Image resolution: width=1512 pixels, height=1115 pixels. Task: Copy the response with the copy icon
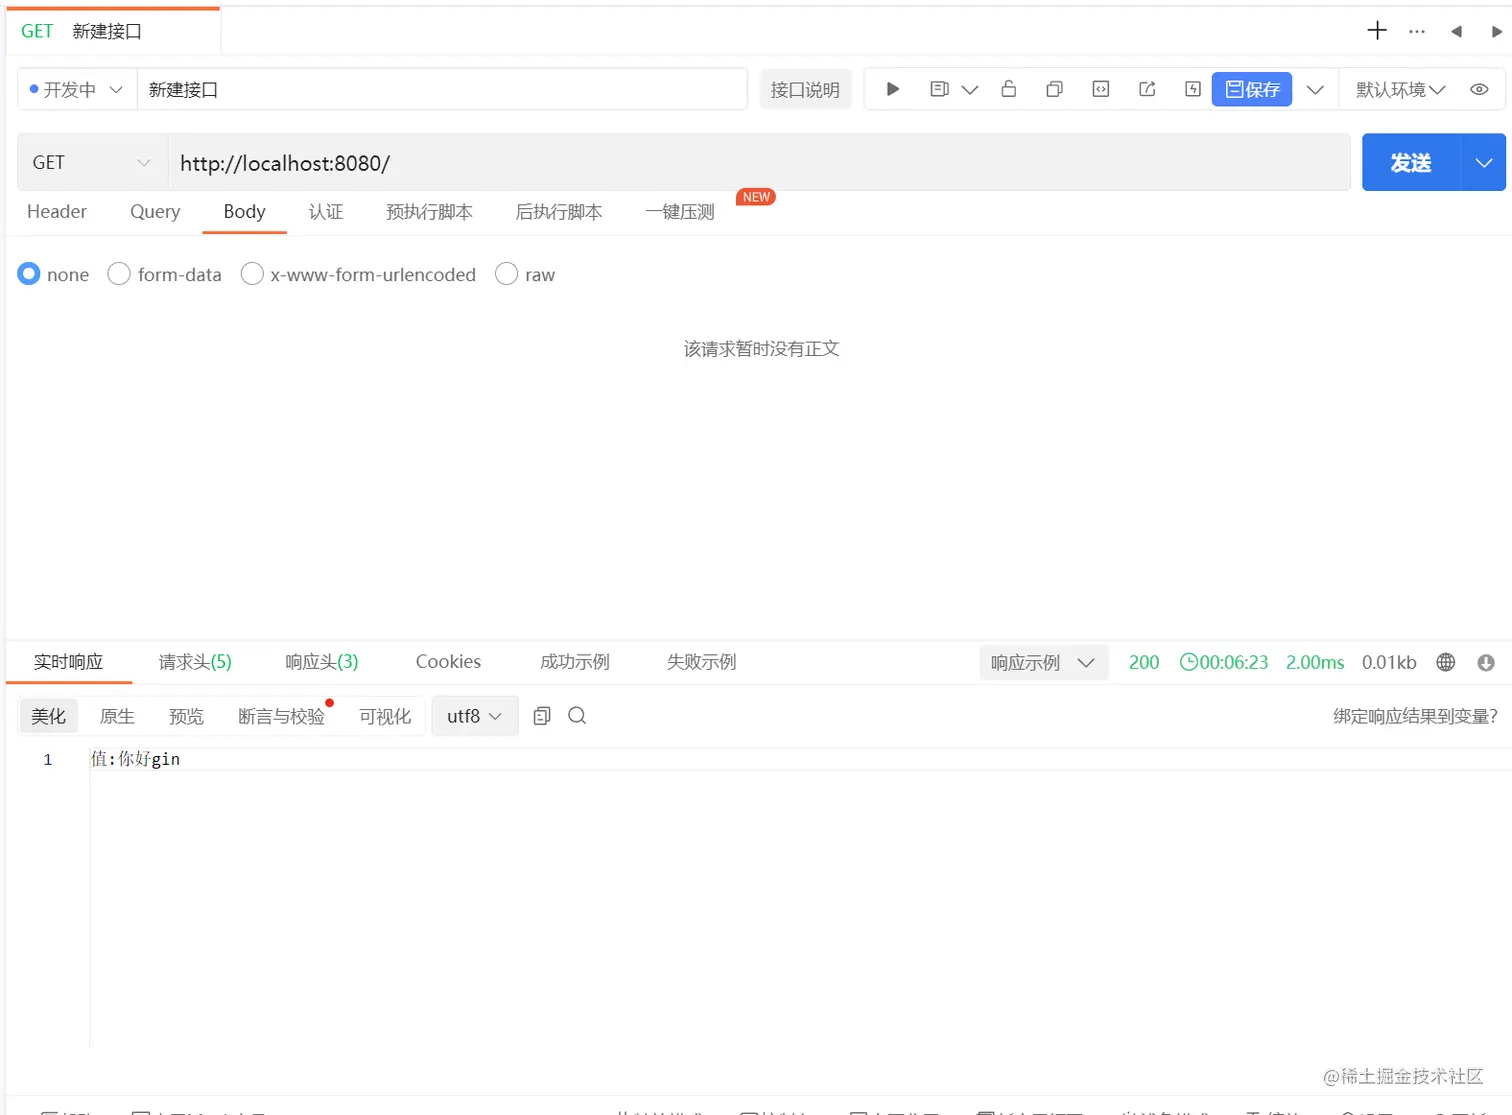pos(541,715)
